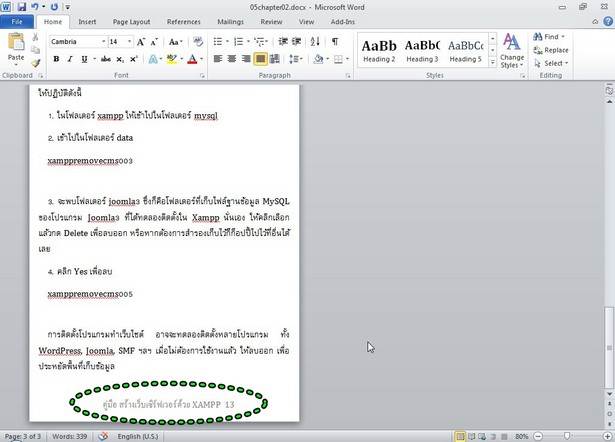Click the zoom slider handle
Screen dimensions: 615x442
pyautogui.click(x=567, y=436)
